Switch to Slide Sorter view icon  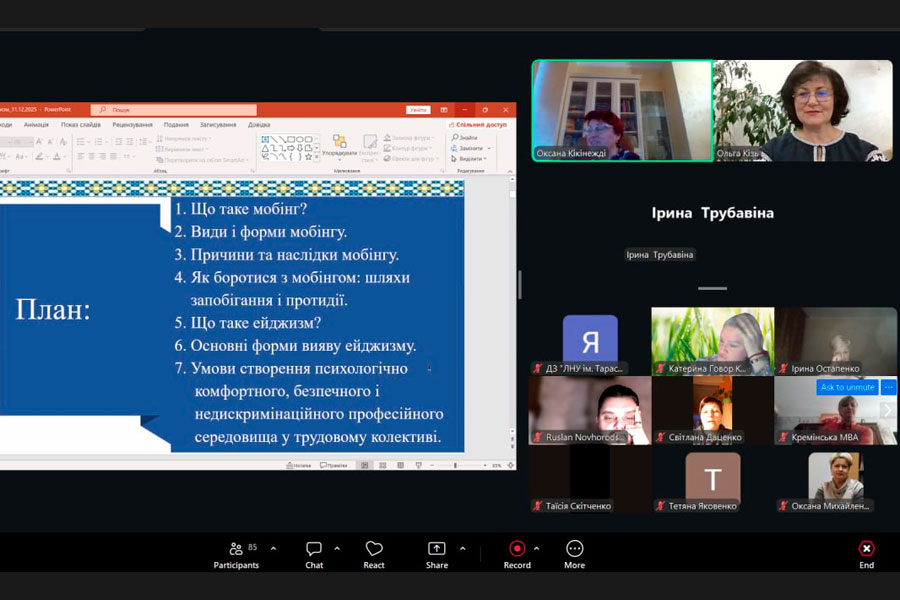(x=382, y=465)
